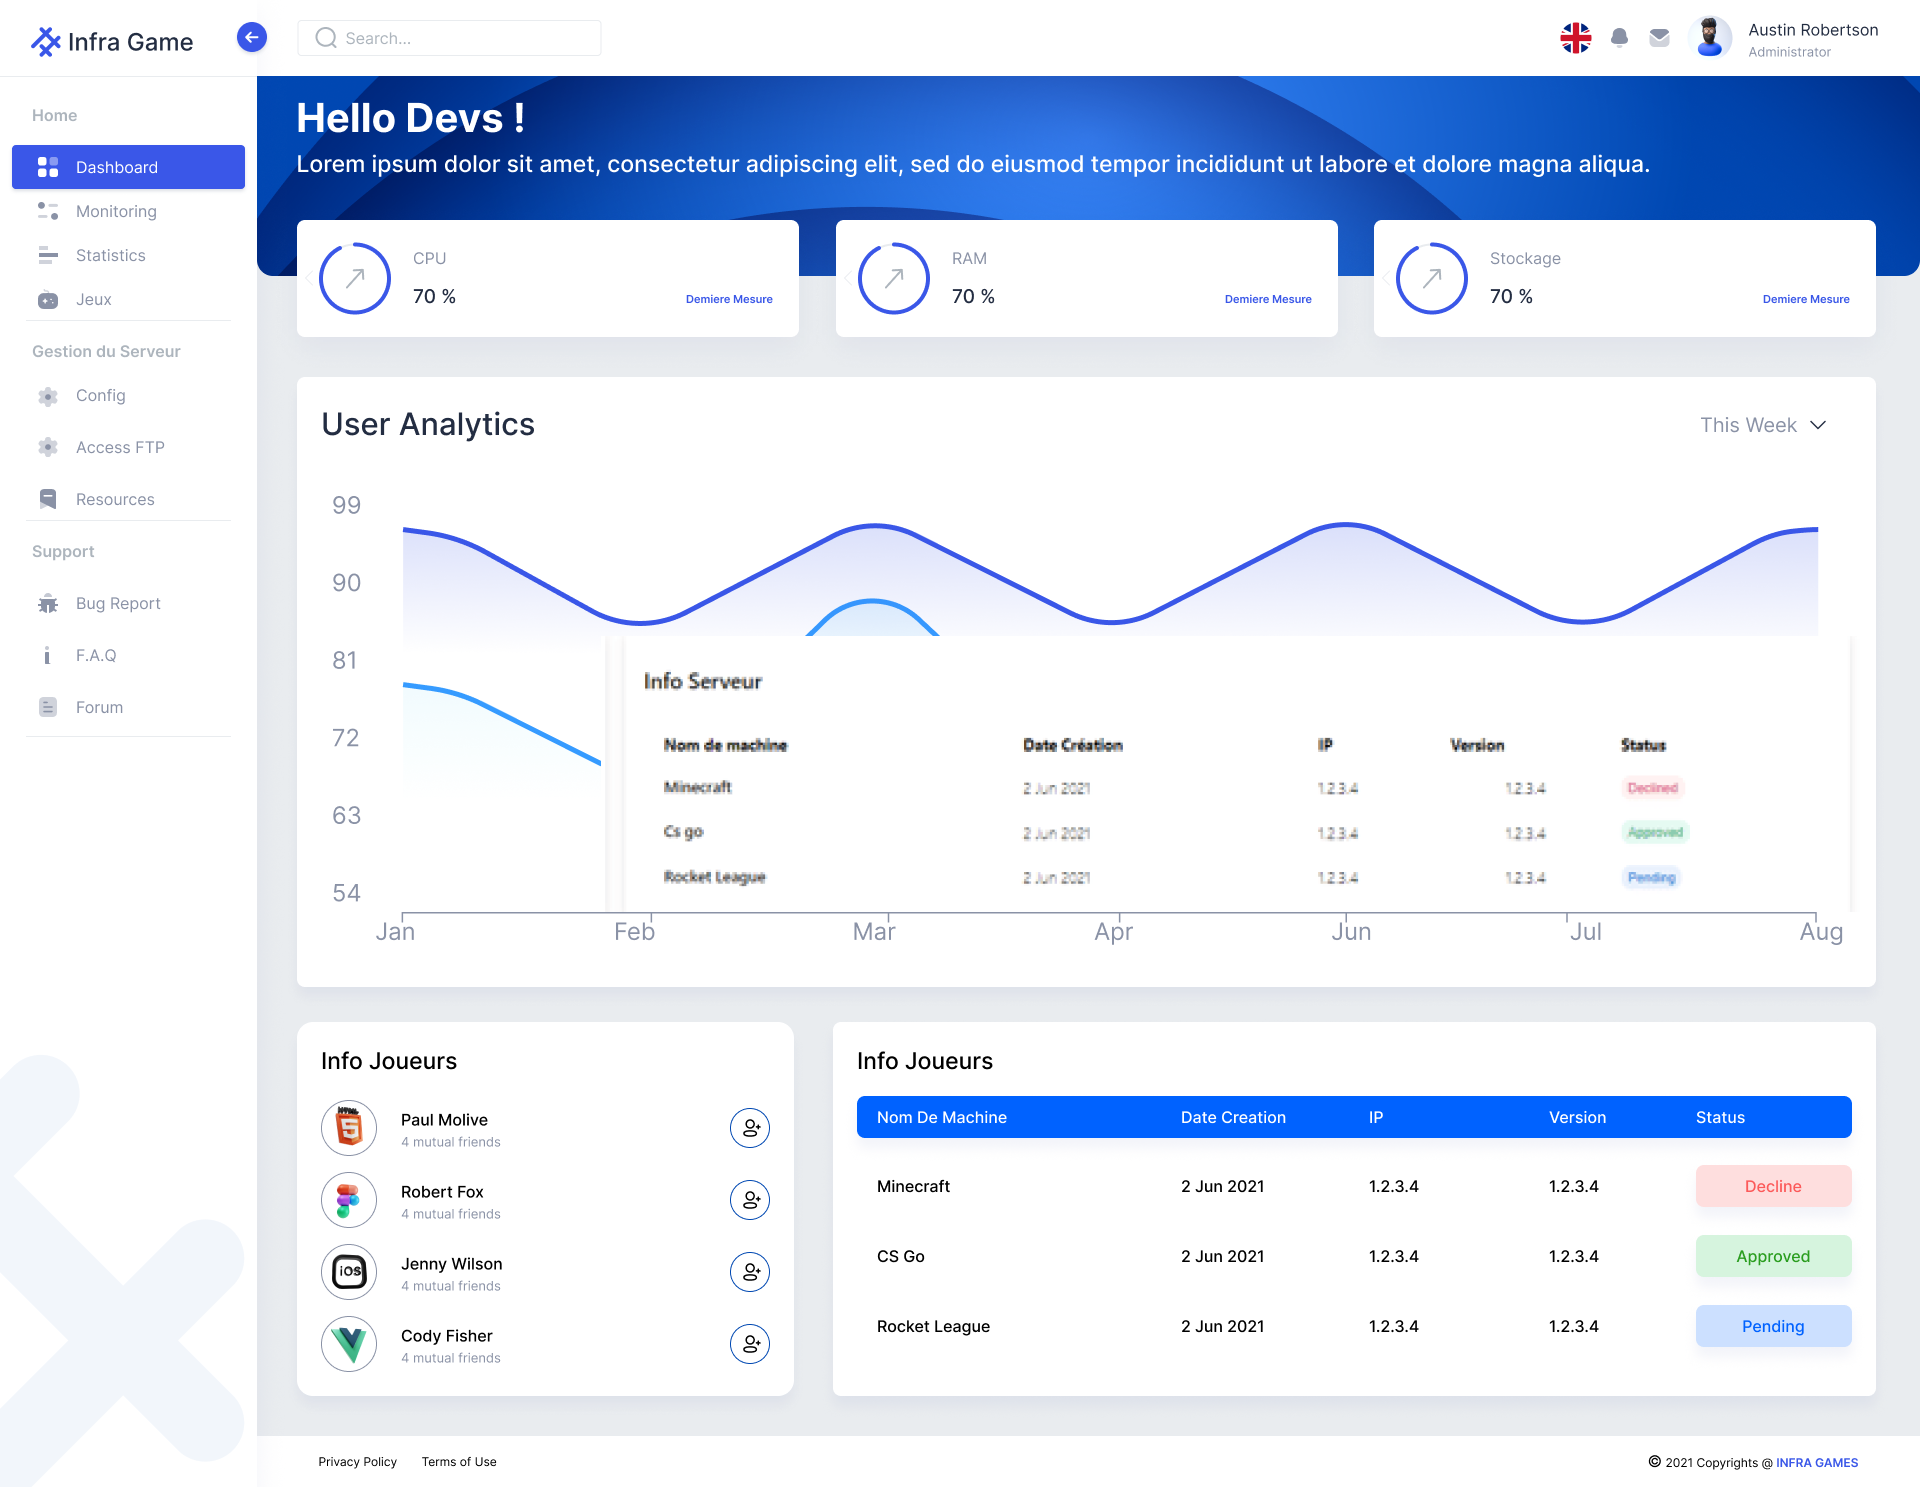Open Privacy Policy footer link
This screenshot has width=1920, height=1487.
(x=357, y=1462)
